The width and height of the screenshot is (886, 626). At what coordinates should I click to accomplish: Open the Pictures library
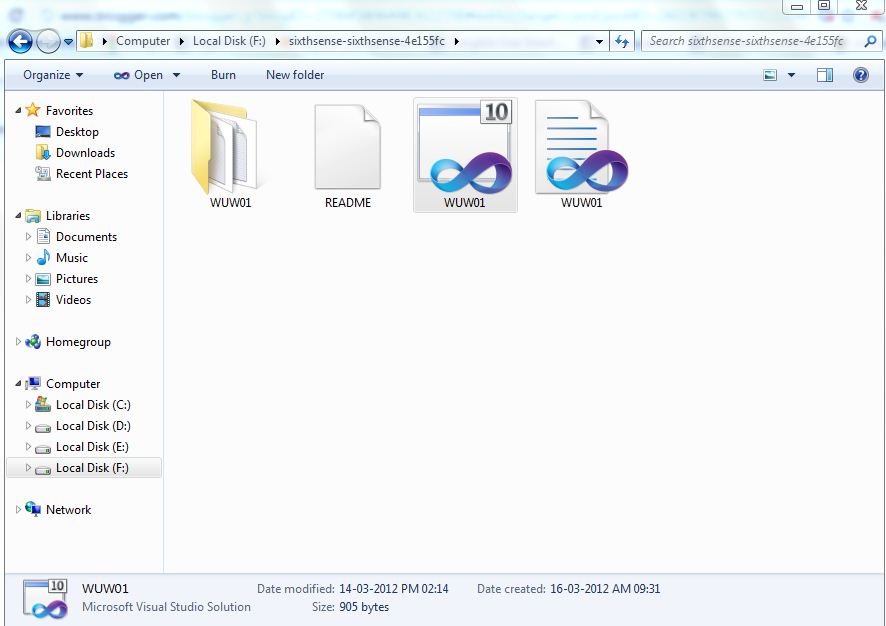tap(77, 279)
